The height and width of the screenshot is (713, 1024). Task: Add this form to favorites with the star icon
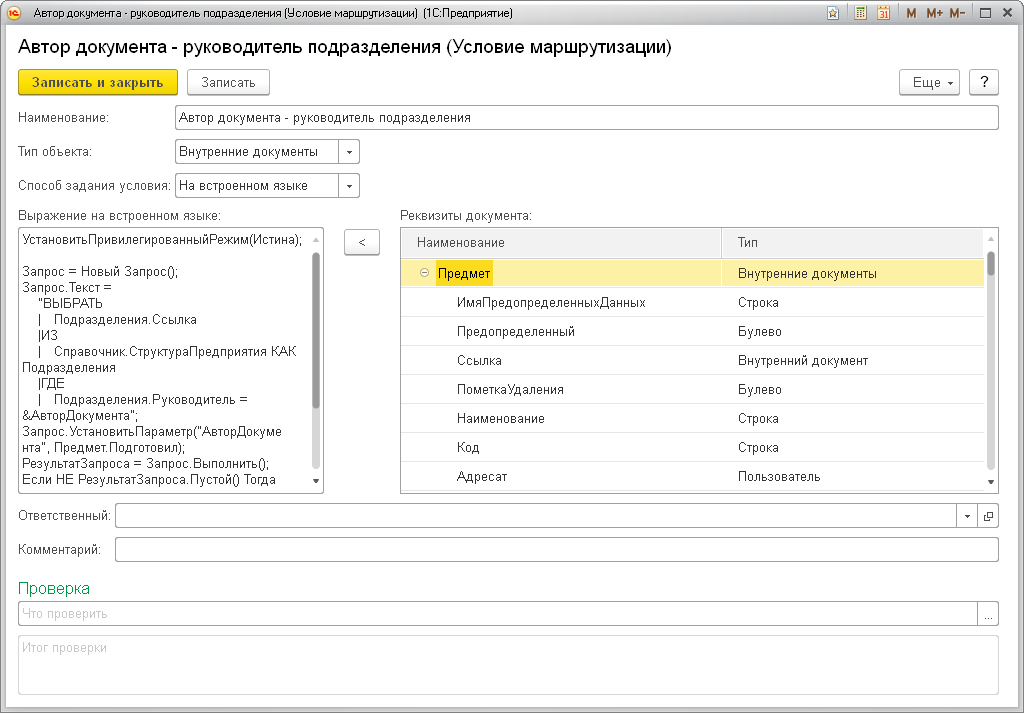coord(833,13)
